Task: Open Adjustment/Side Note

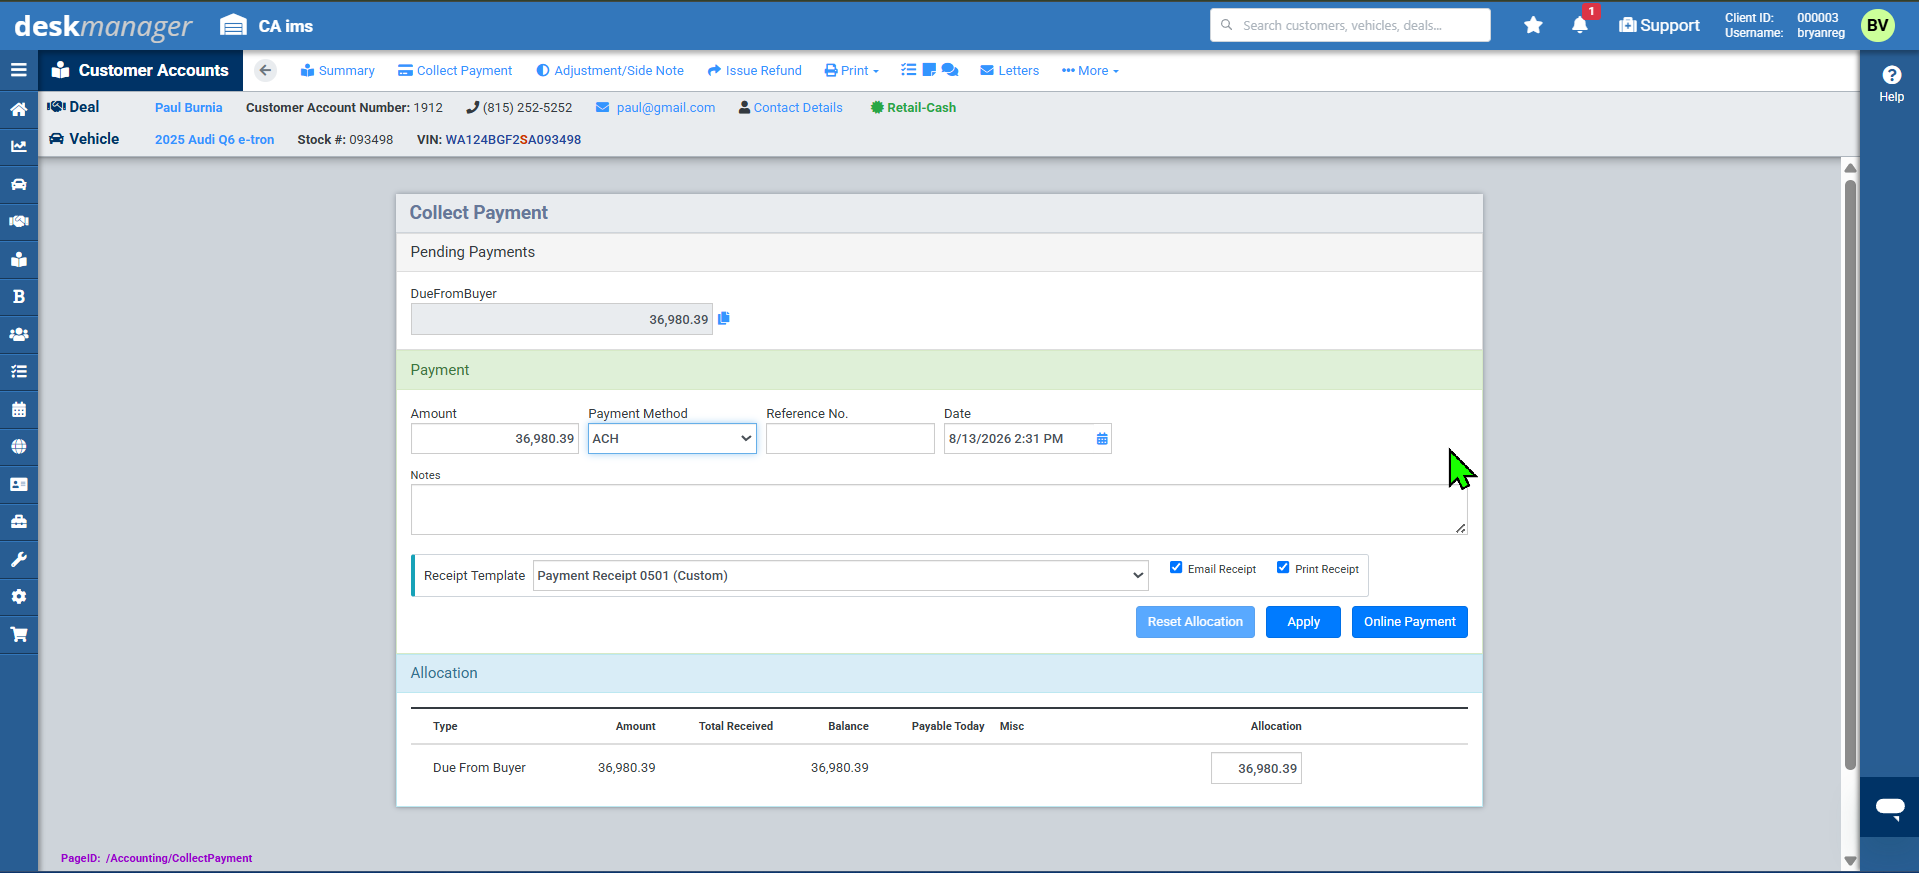Action: [610, 71]
